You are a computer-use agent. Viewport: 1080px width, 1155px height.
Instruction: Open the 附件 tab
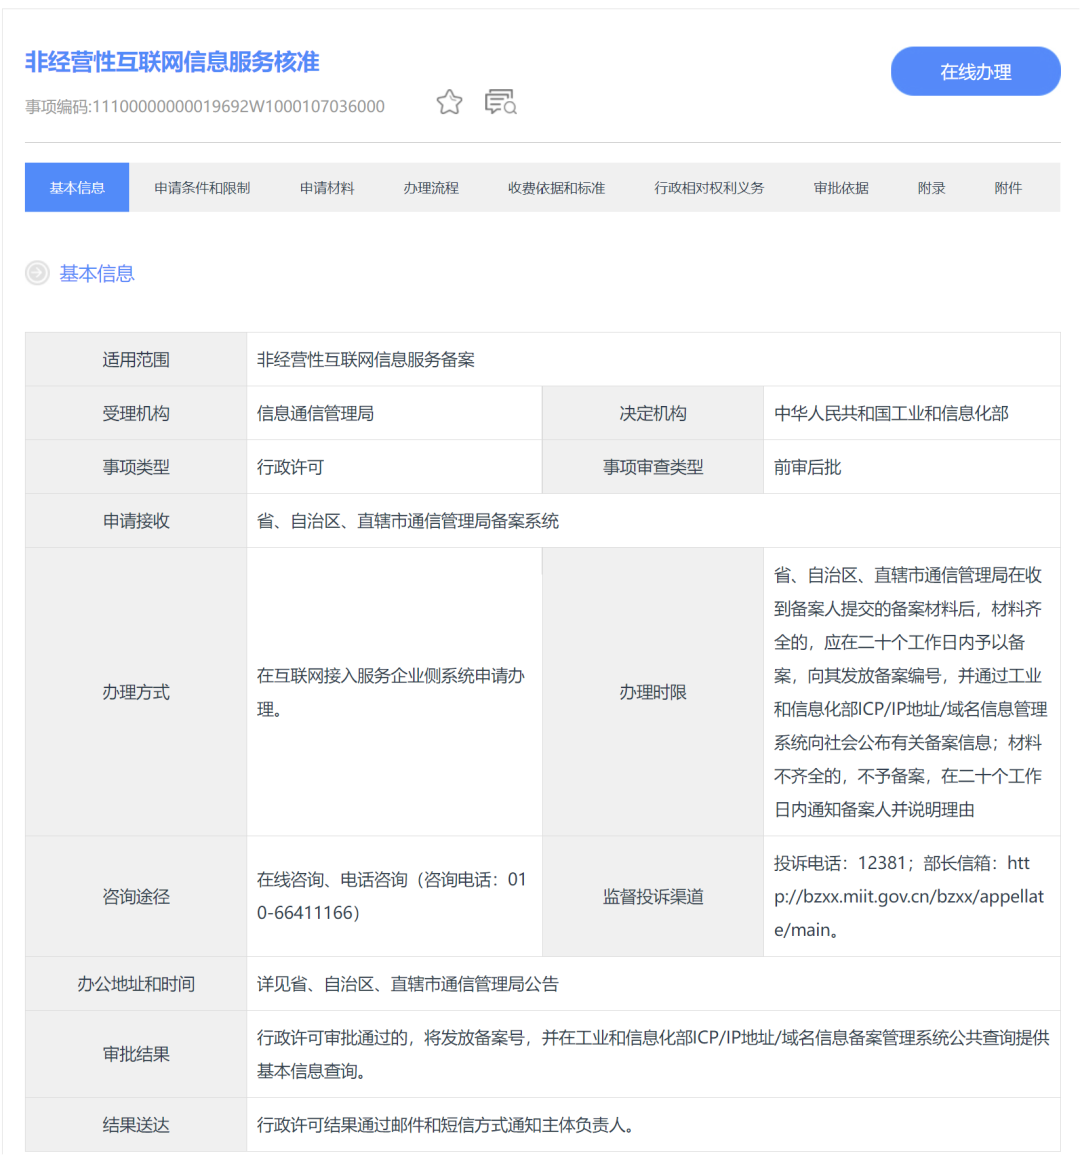point(1008,188)
